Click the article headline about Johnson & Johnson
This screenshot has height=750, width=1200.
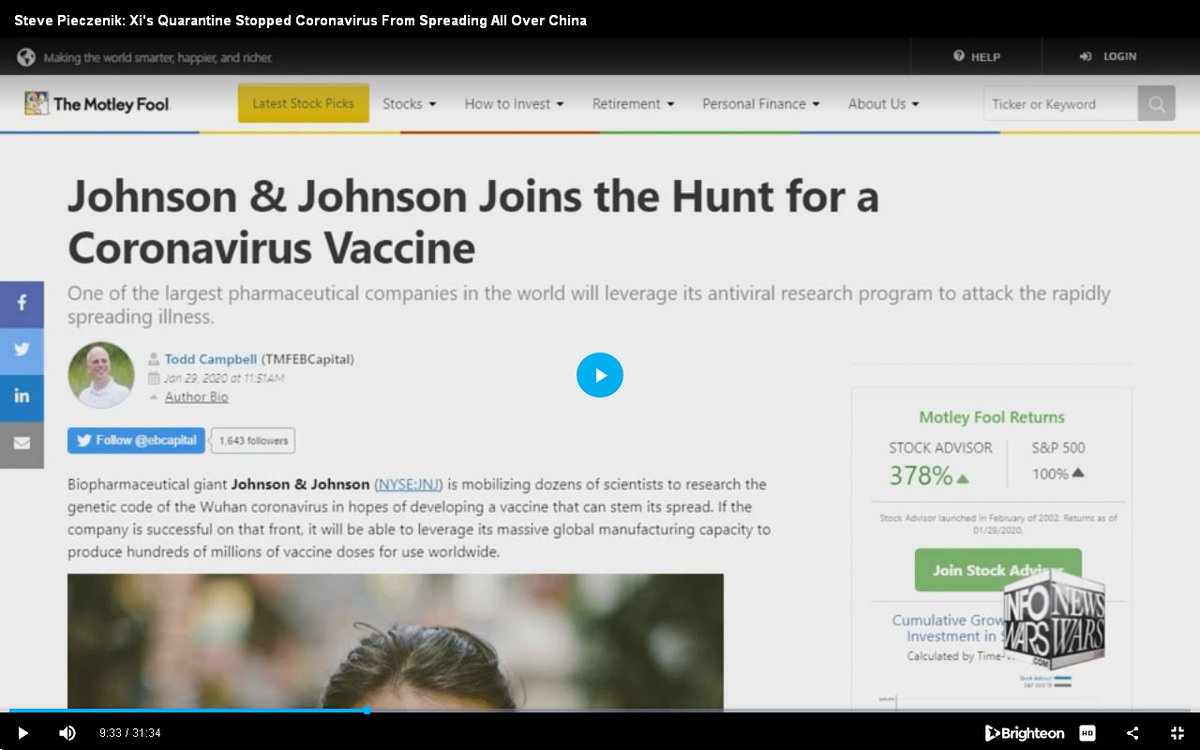point(473,222)
